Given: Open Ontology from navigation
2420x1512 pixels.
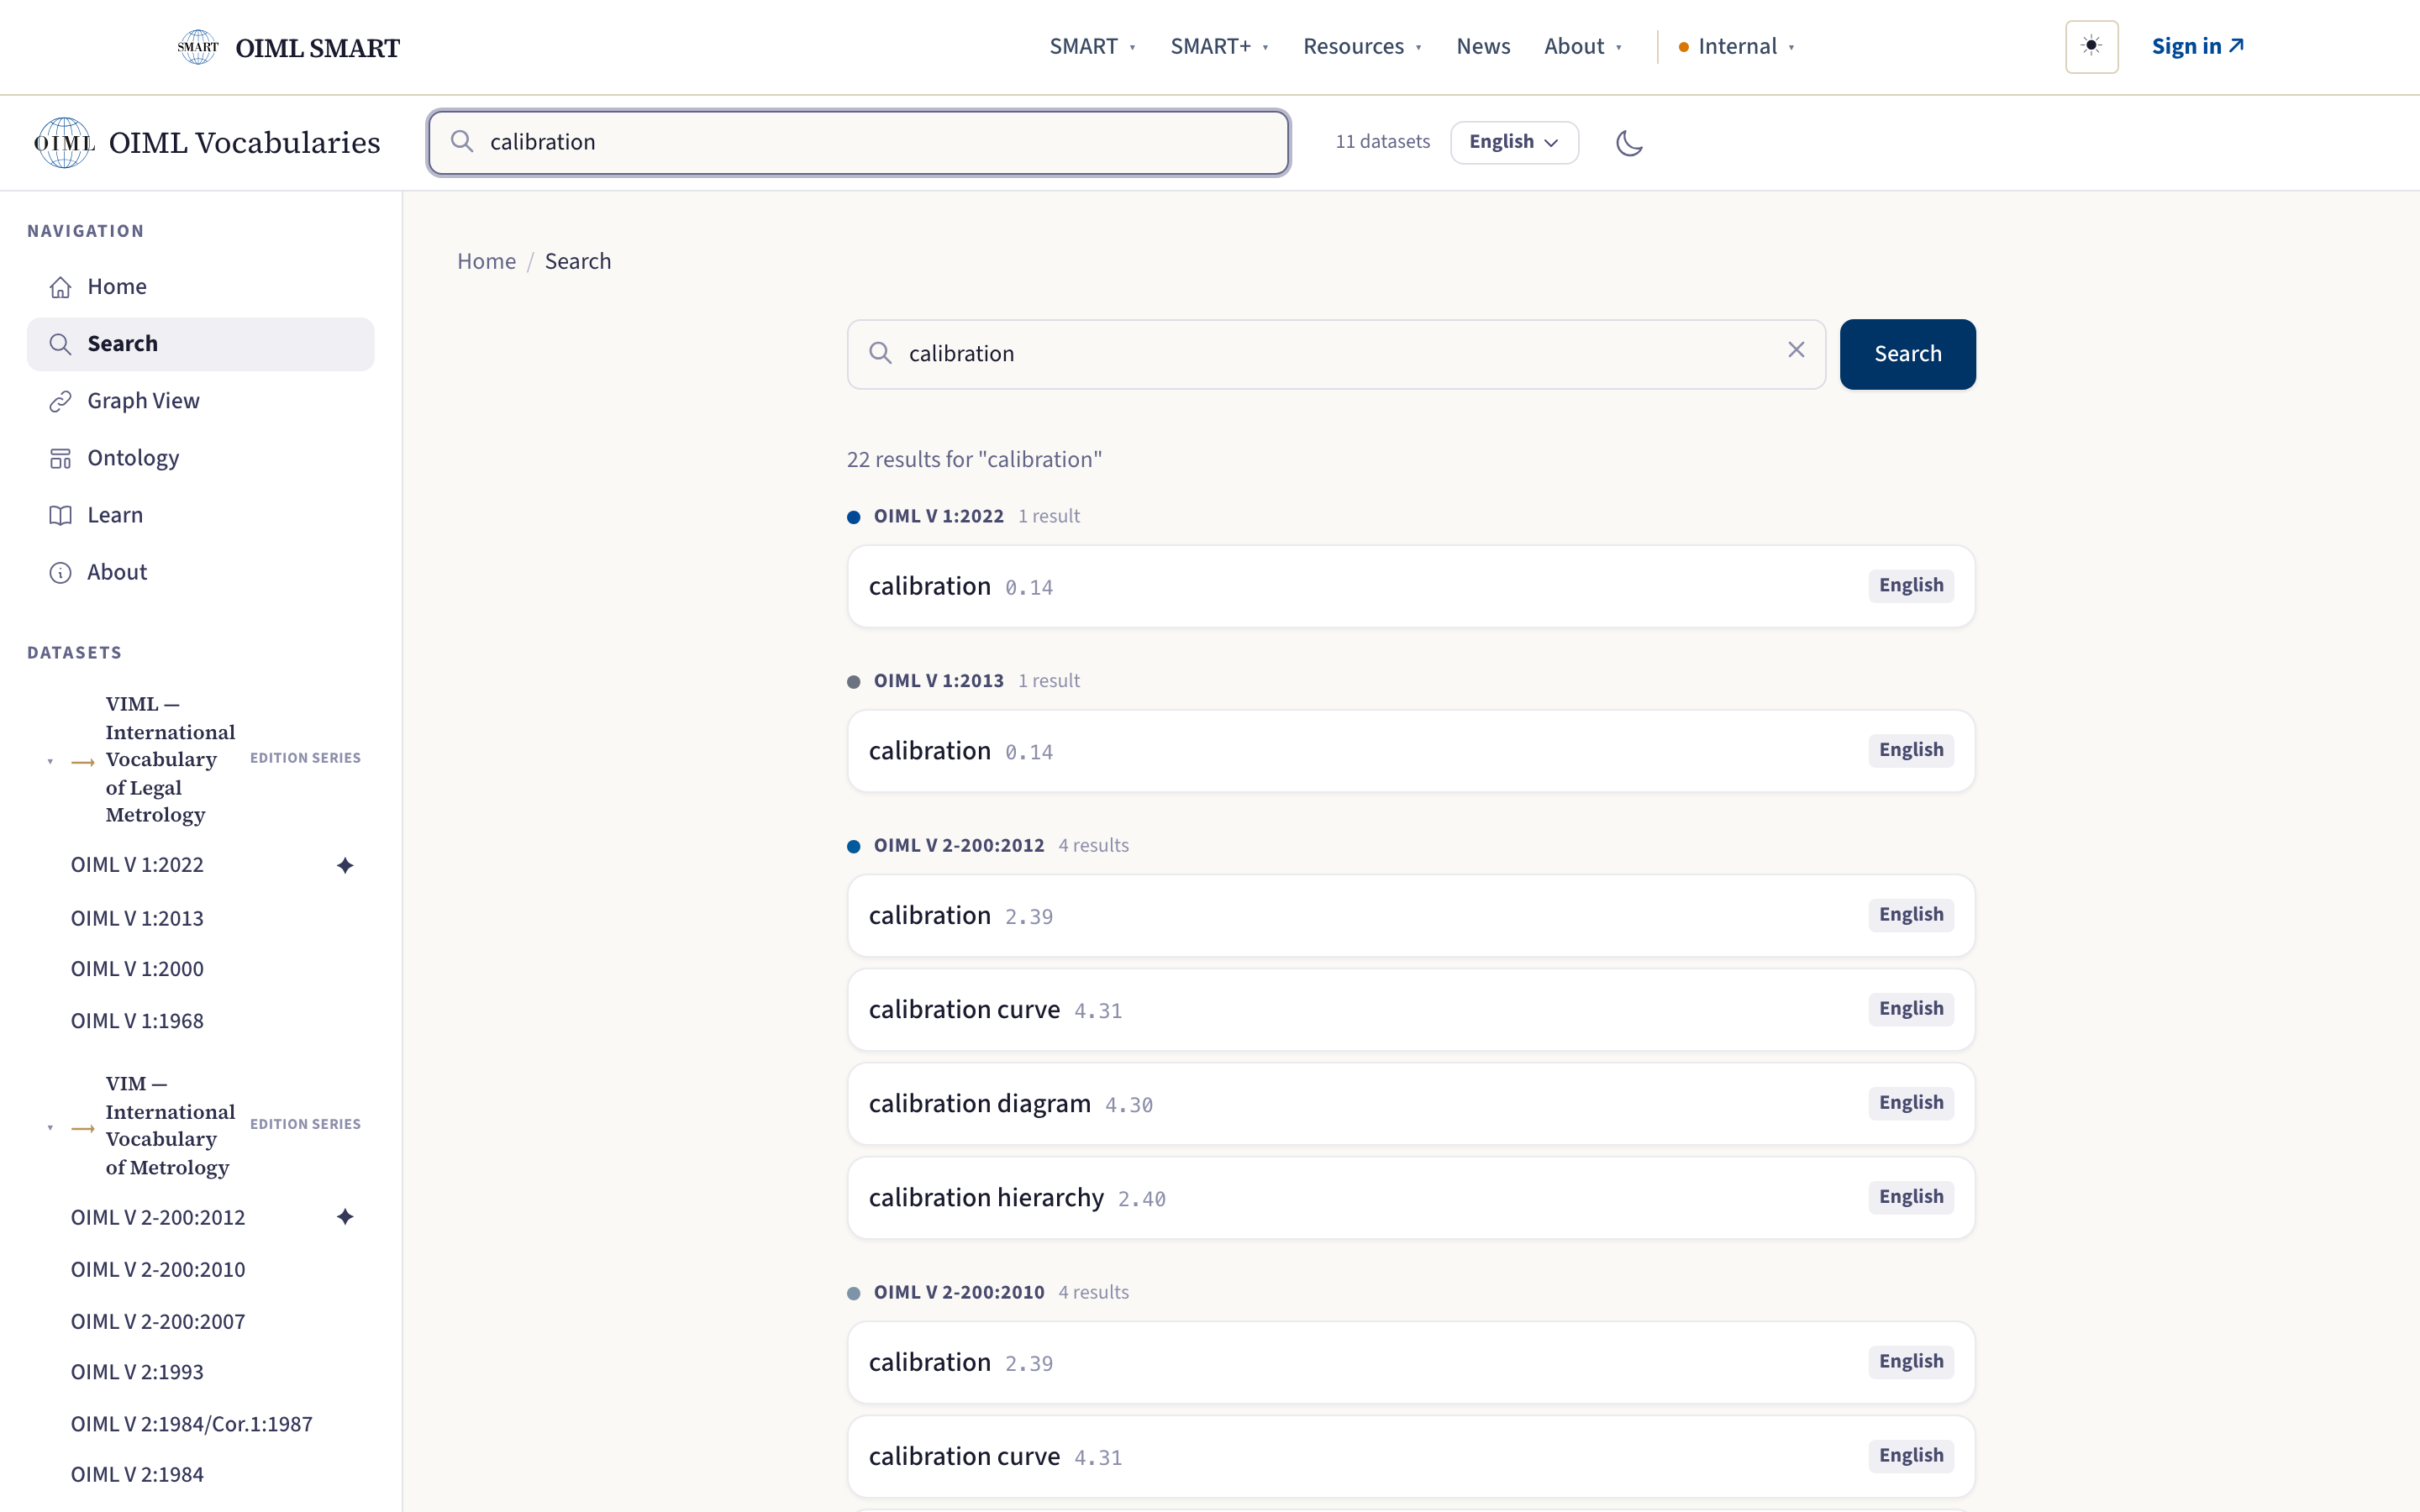Looking at the screenshot, I should click(200, 458).
